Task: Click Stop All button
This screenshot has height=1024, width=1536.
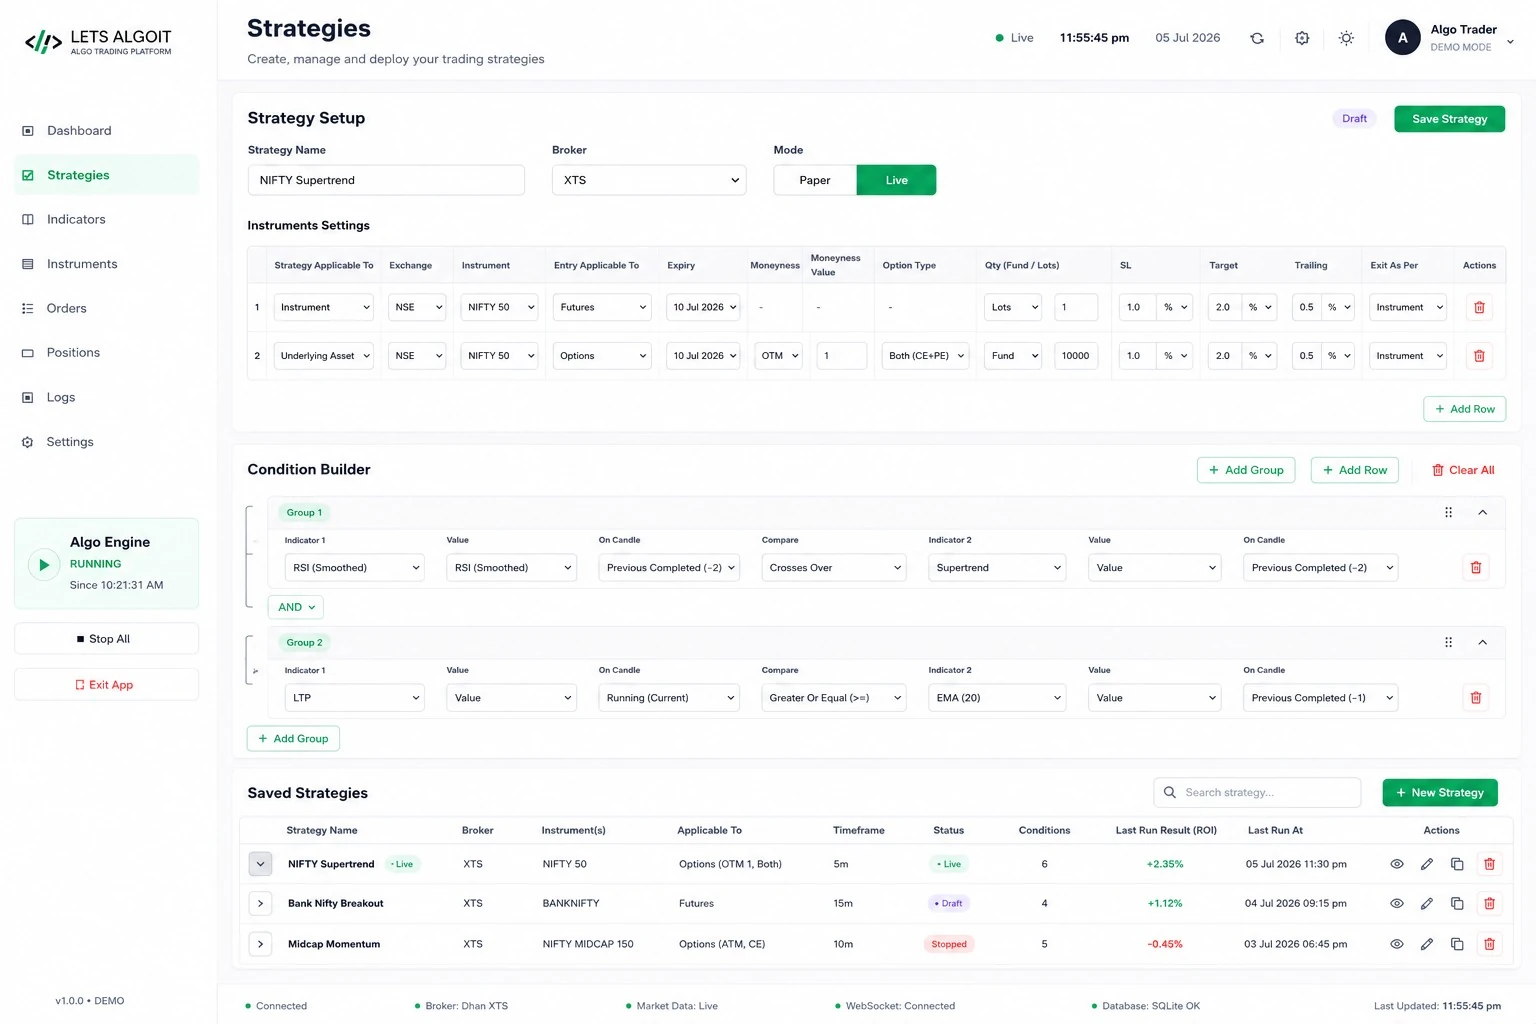Action: tap(106, 639)
